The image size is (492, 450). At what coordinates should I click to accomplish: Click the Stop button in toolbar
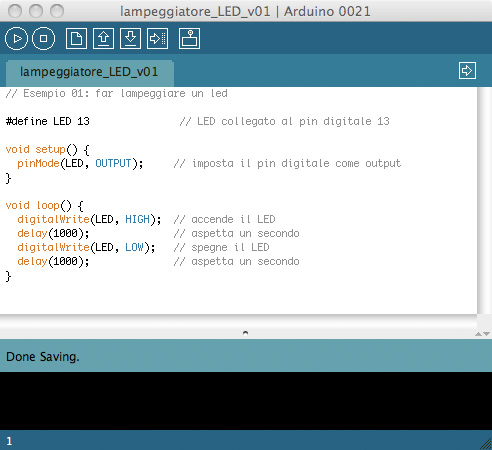43,39
